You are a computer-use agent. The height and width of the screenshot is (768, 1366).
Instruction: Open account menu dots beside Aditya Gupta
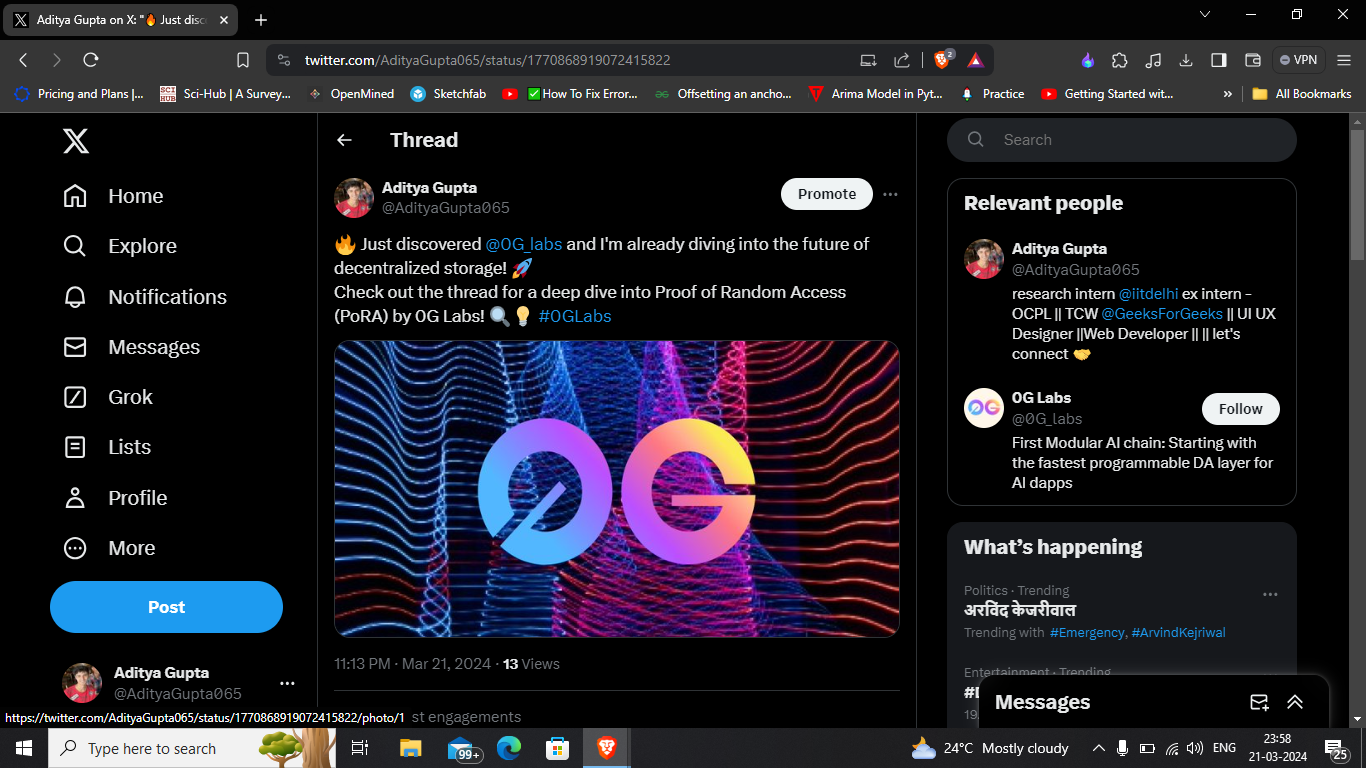coord(287,683)
